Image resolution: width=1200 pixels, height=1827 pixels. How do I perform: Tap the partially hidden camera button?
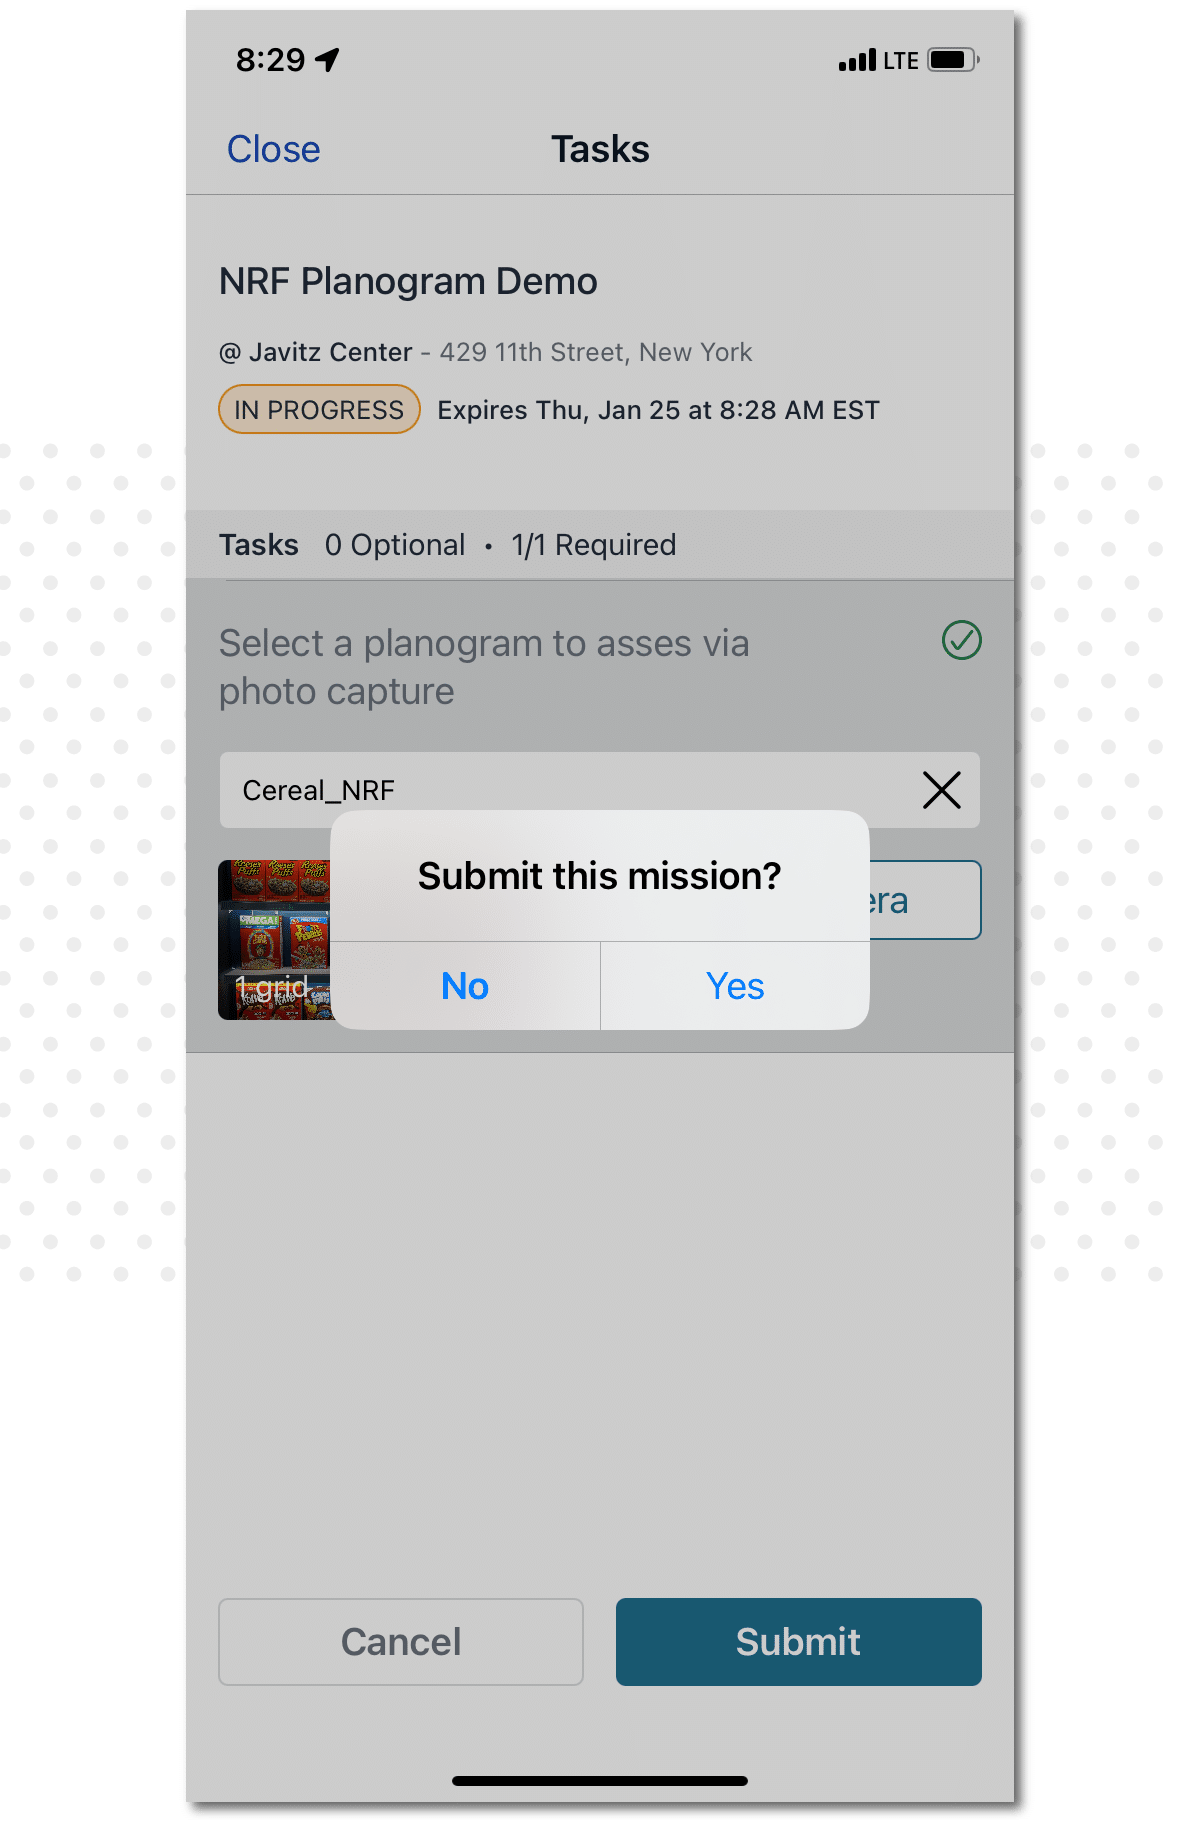point(925,900)
